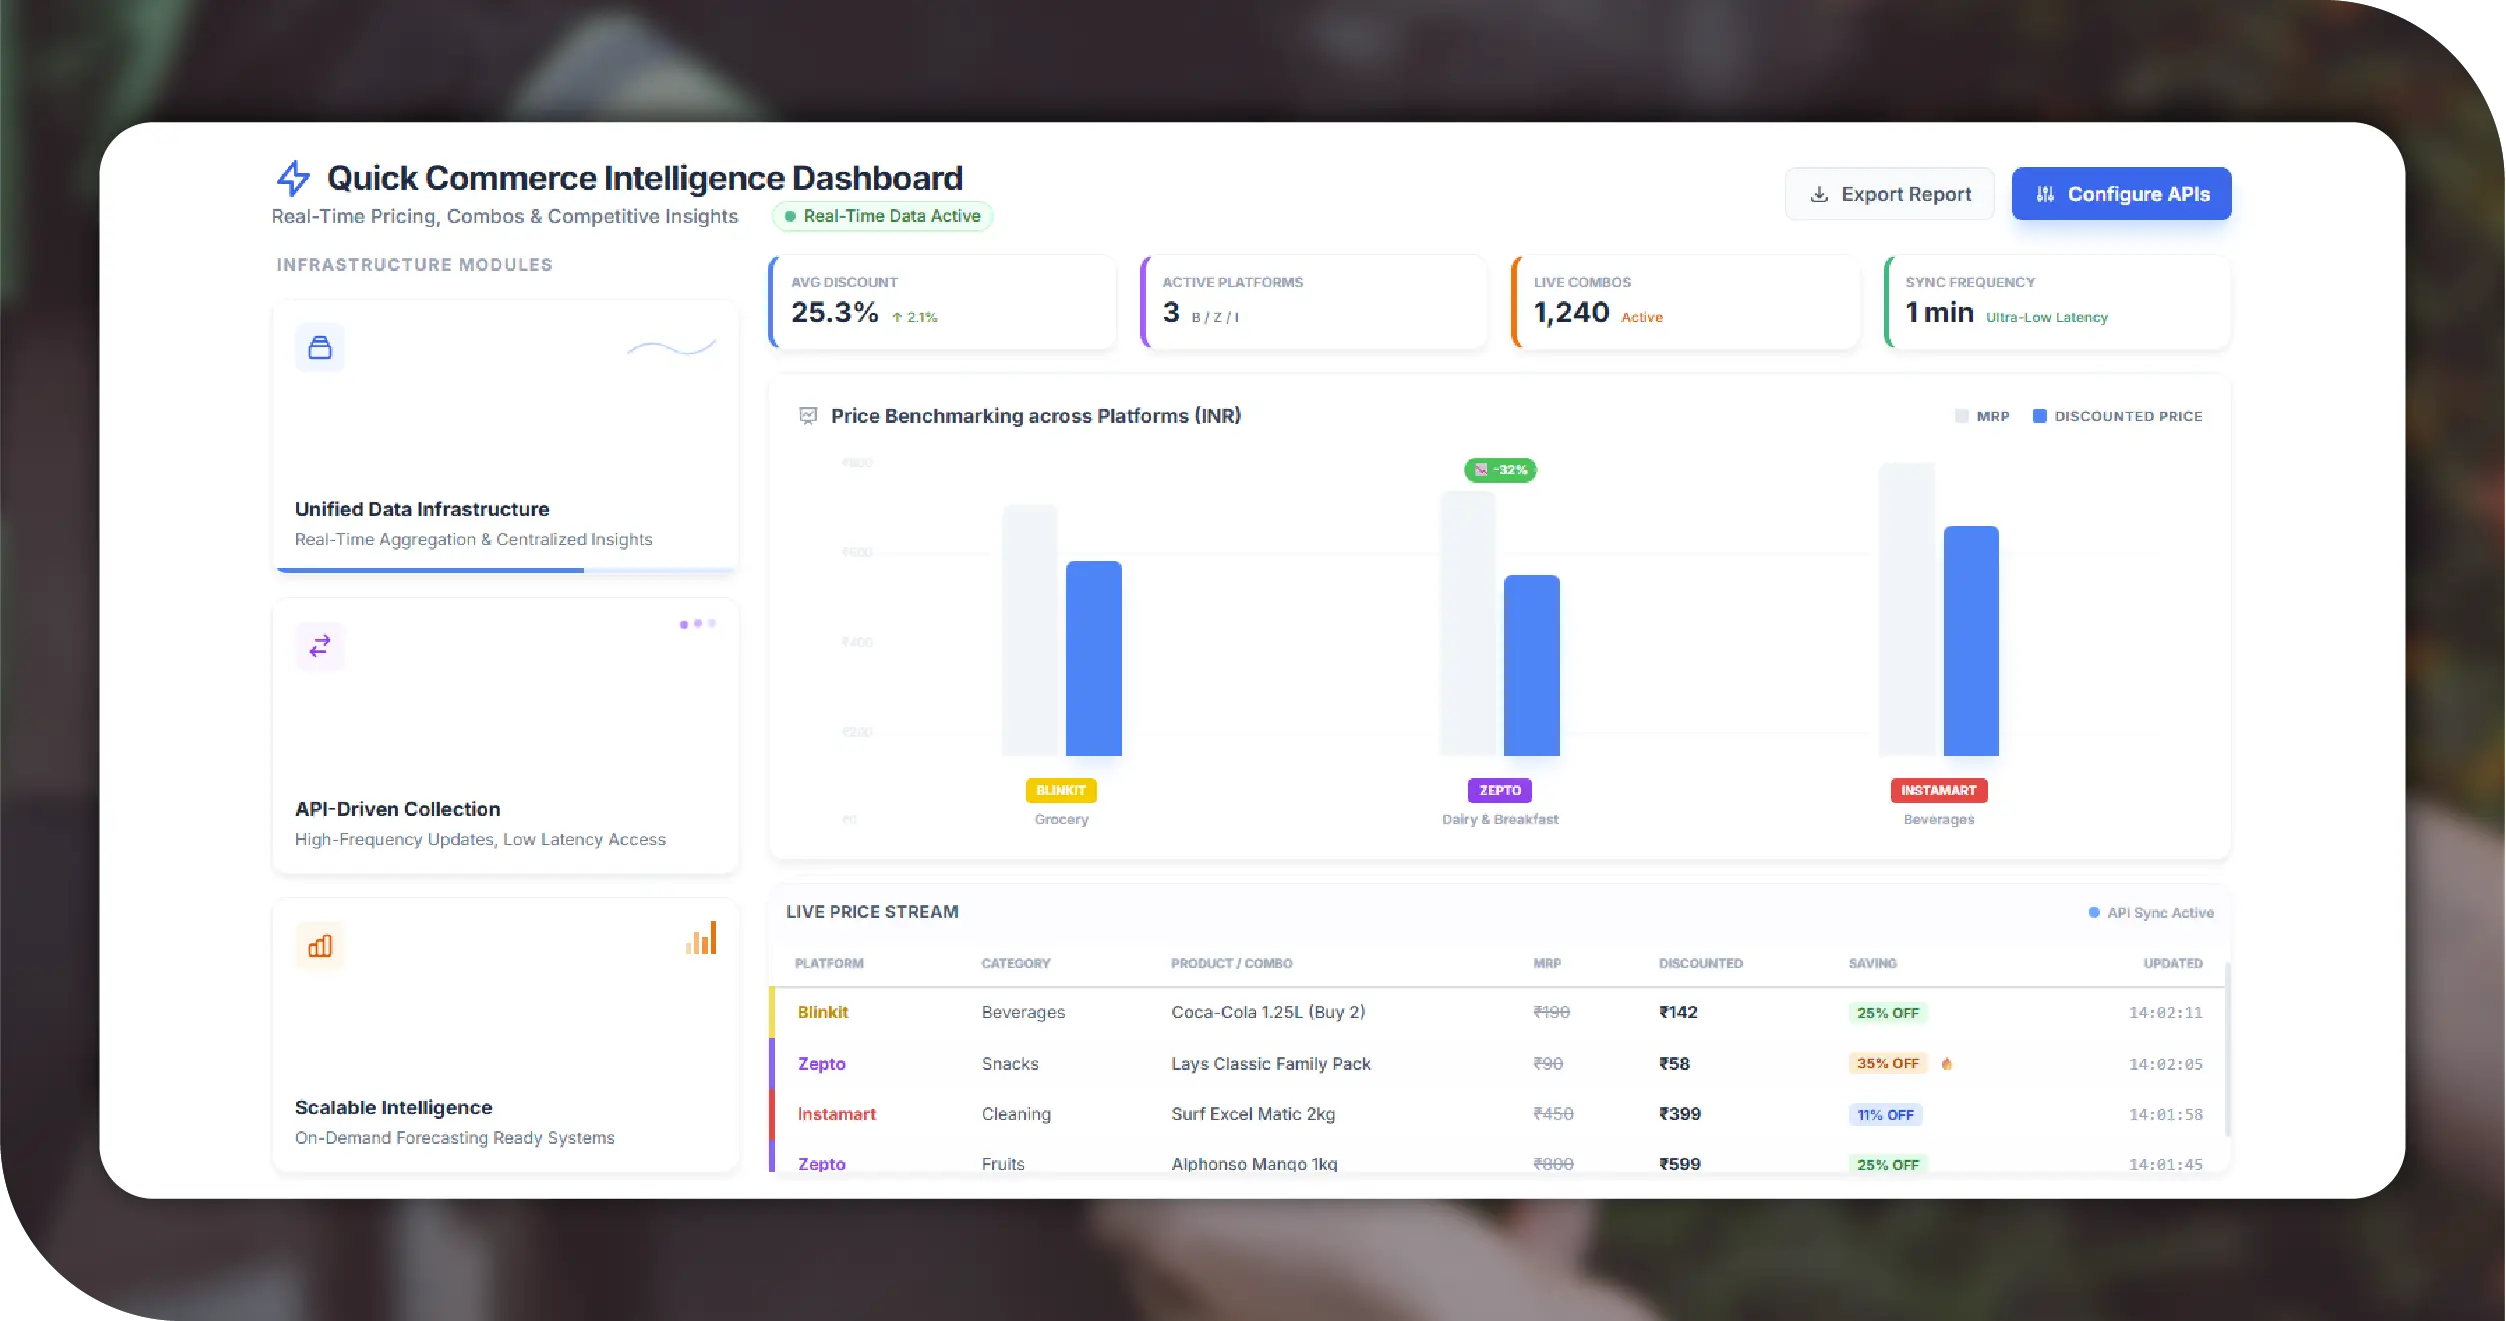Click the Unified Data Infrastructure progress bar
This screenshot has height=1321, width=2506.
tap(505, 570)
